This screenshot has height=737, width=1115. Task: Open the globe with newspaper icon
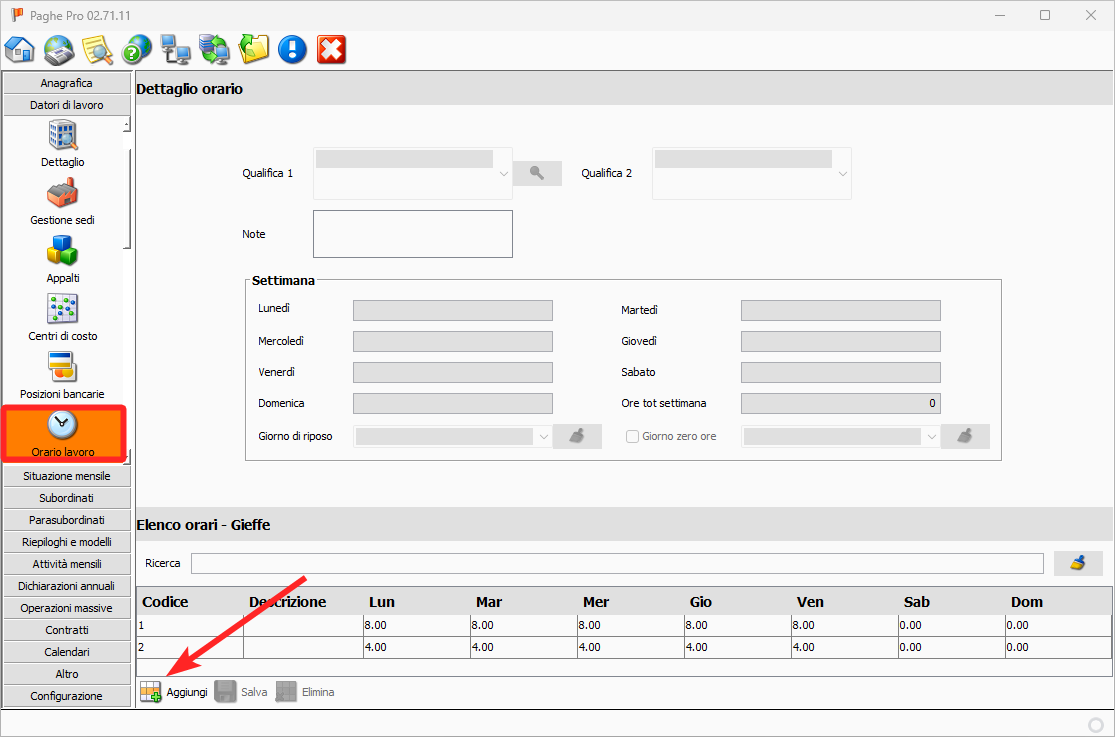coord(59,49)
